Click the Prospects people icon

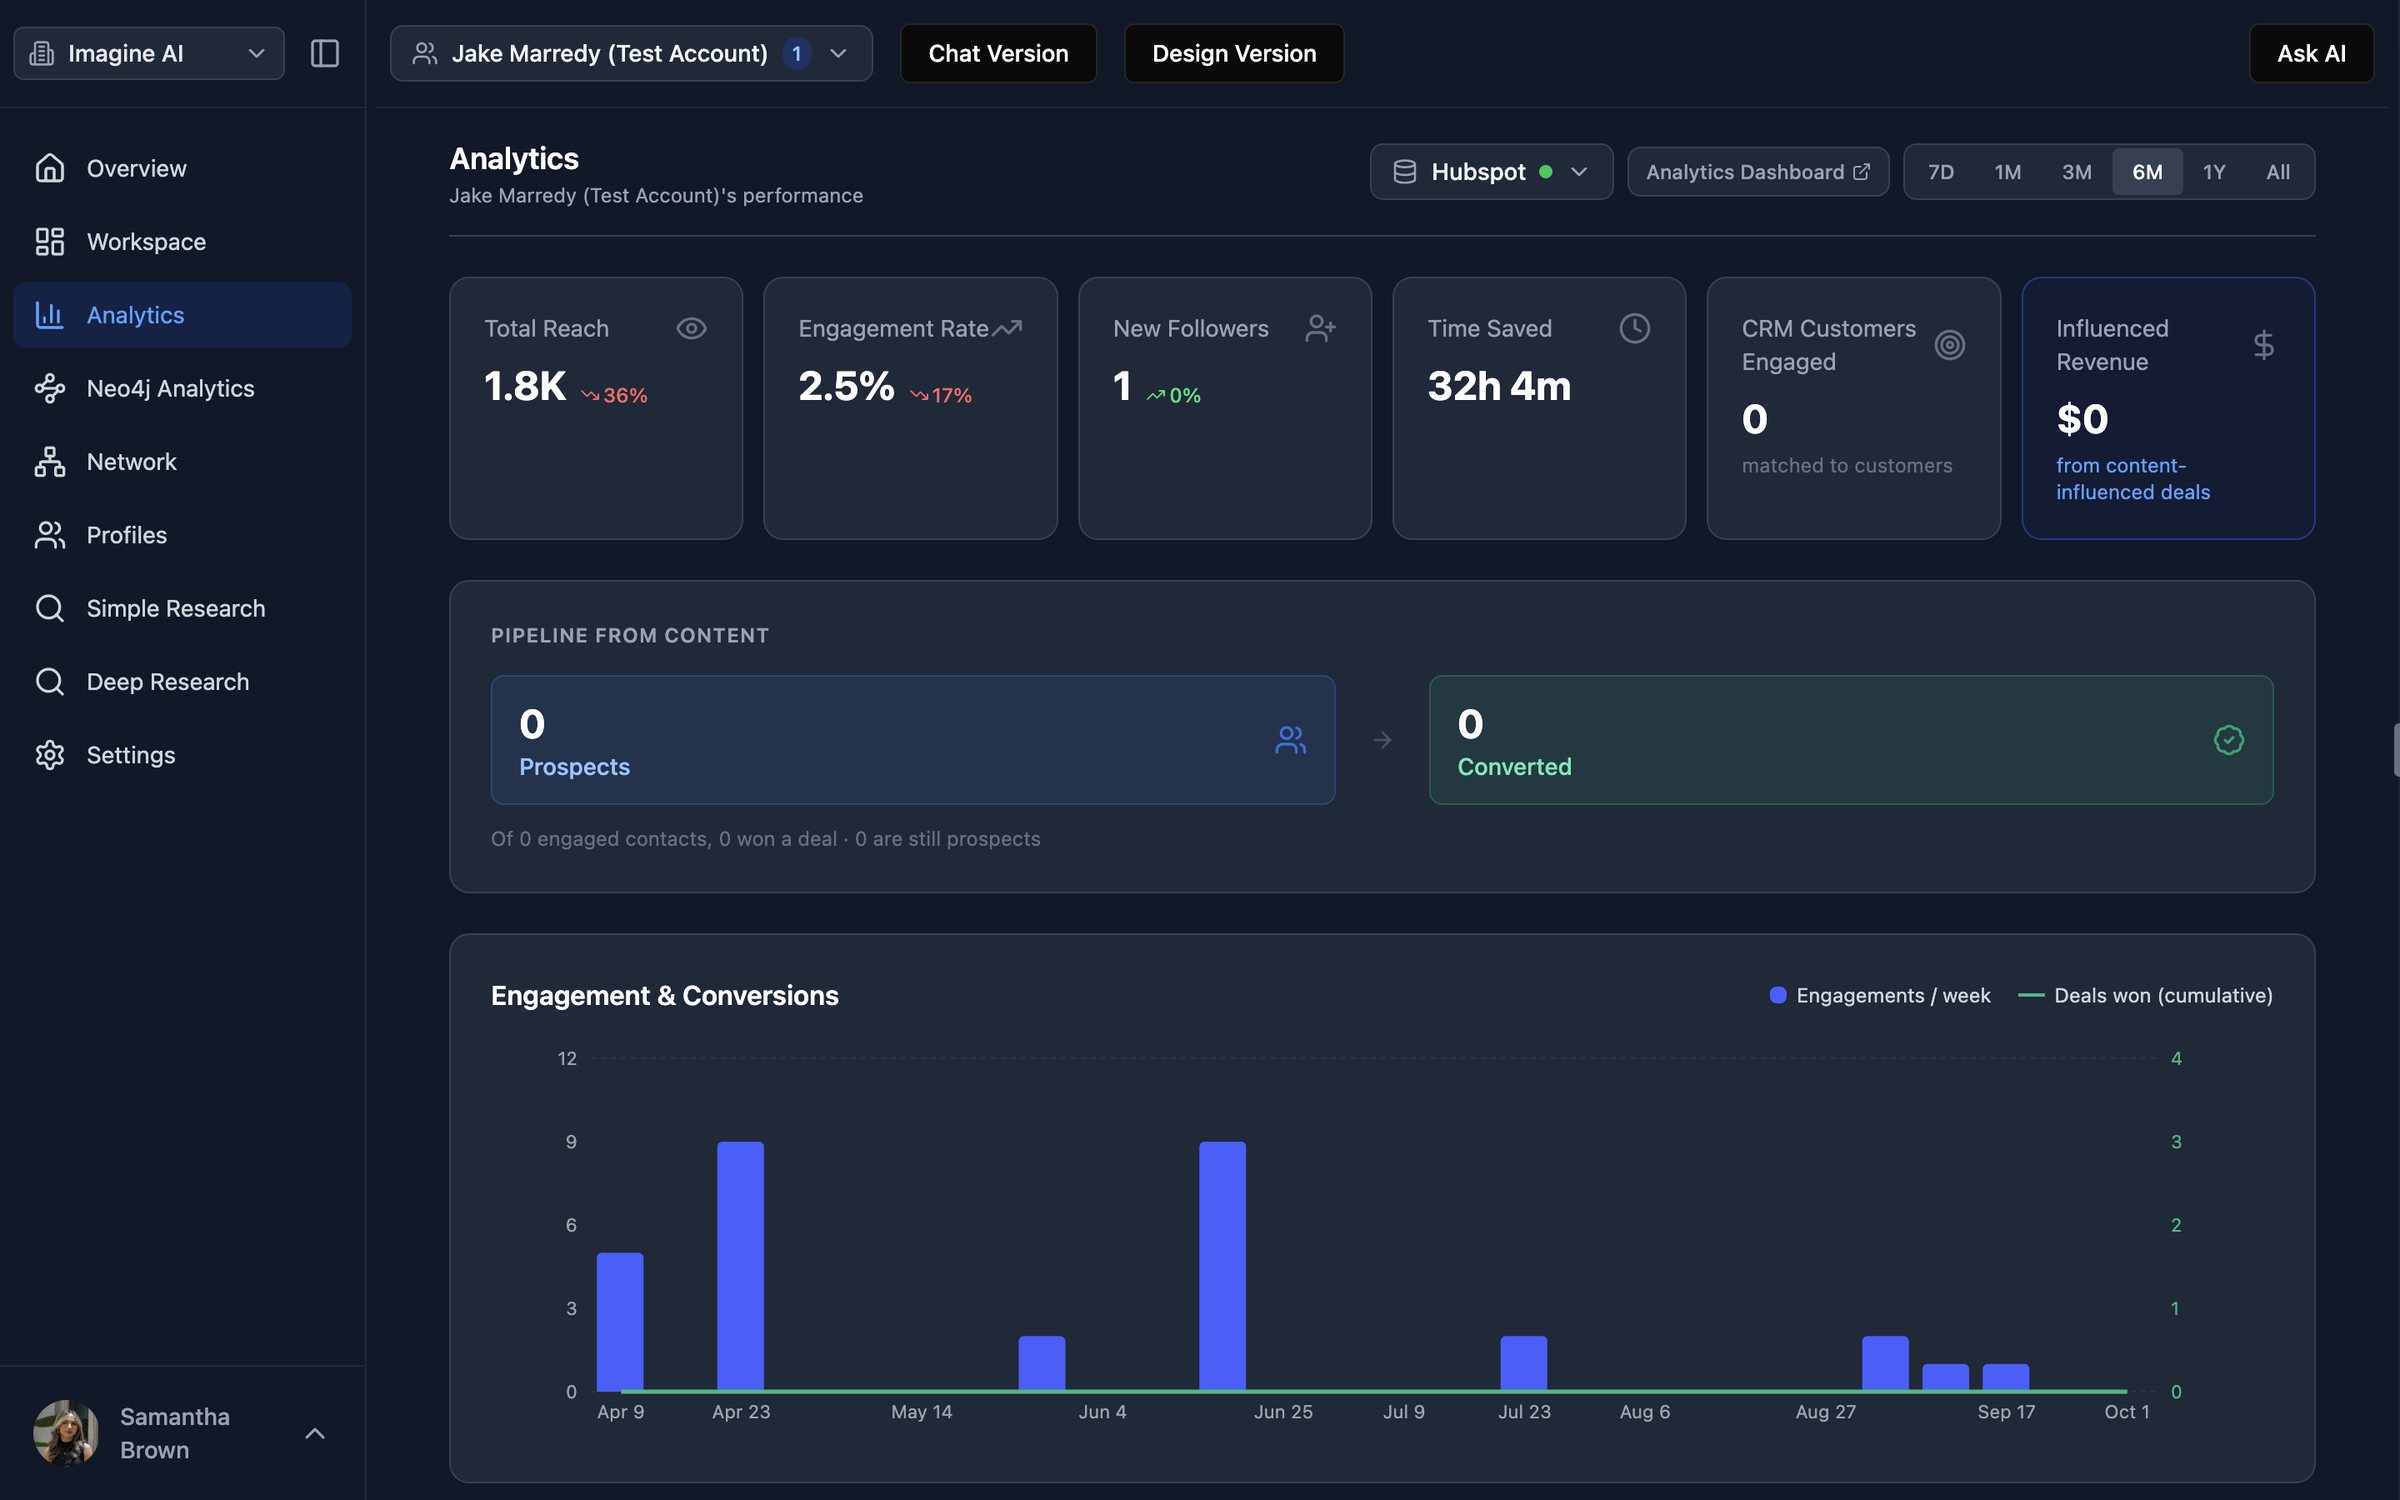click(1290, 740)
